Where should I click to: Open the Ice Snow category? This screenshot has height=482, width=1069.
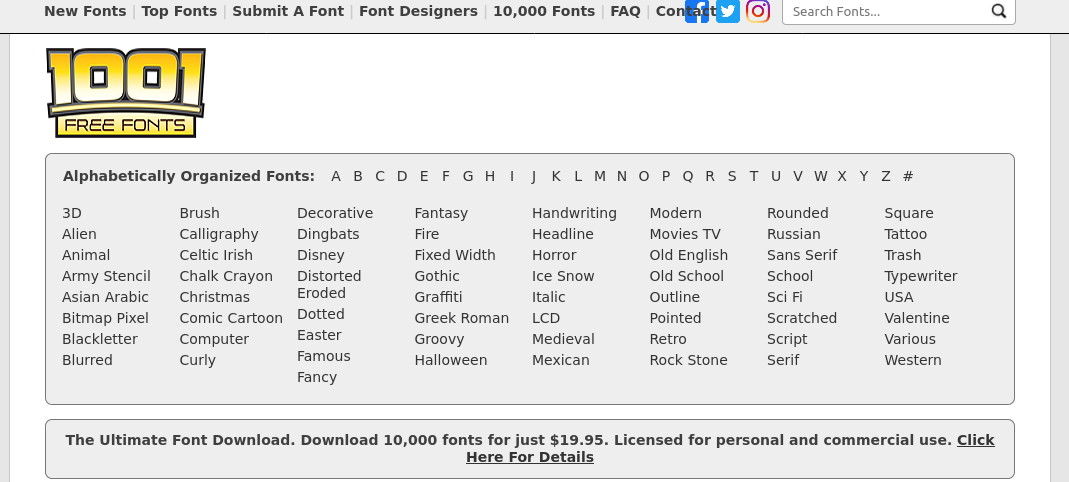tap(563, 276)
